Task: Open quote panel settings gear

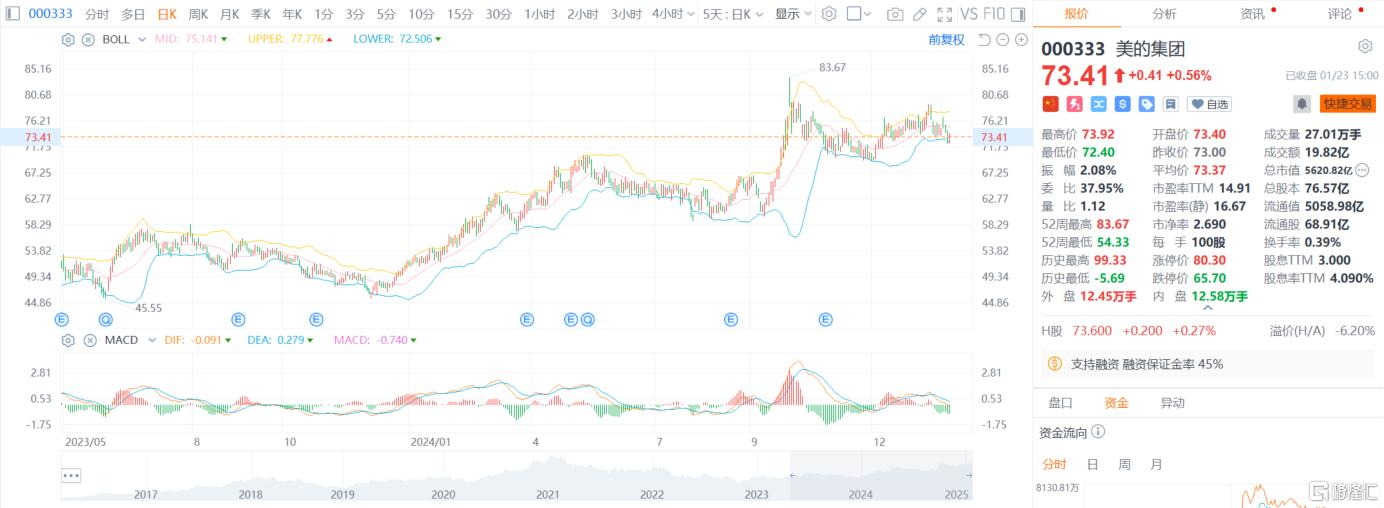Action: [1365, 46]
